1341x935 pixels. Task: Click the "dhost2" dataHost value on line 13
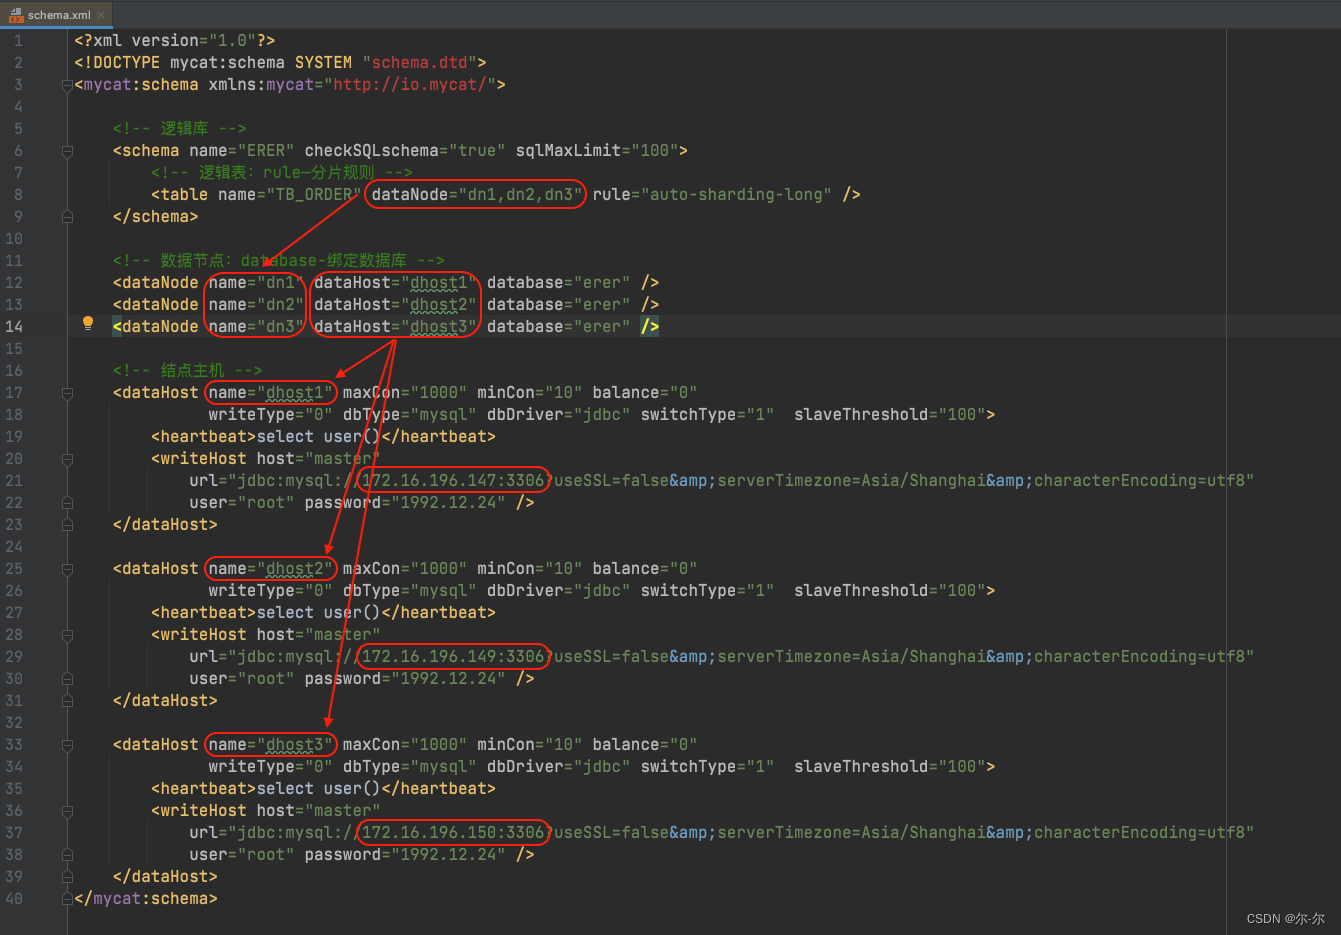point(439,305)
